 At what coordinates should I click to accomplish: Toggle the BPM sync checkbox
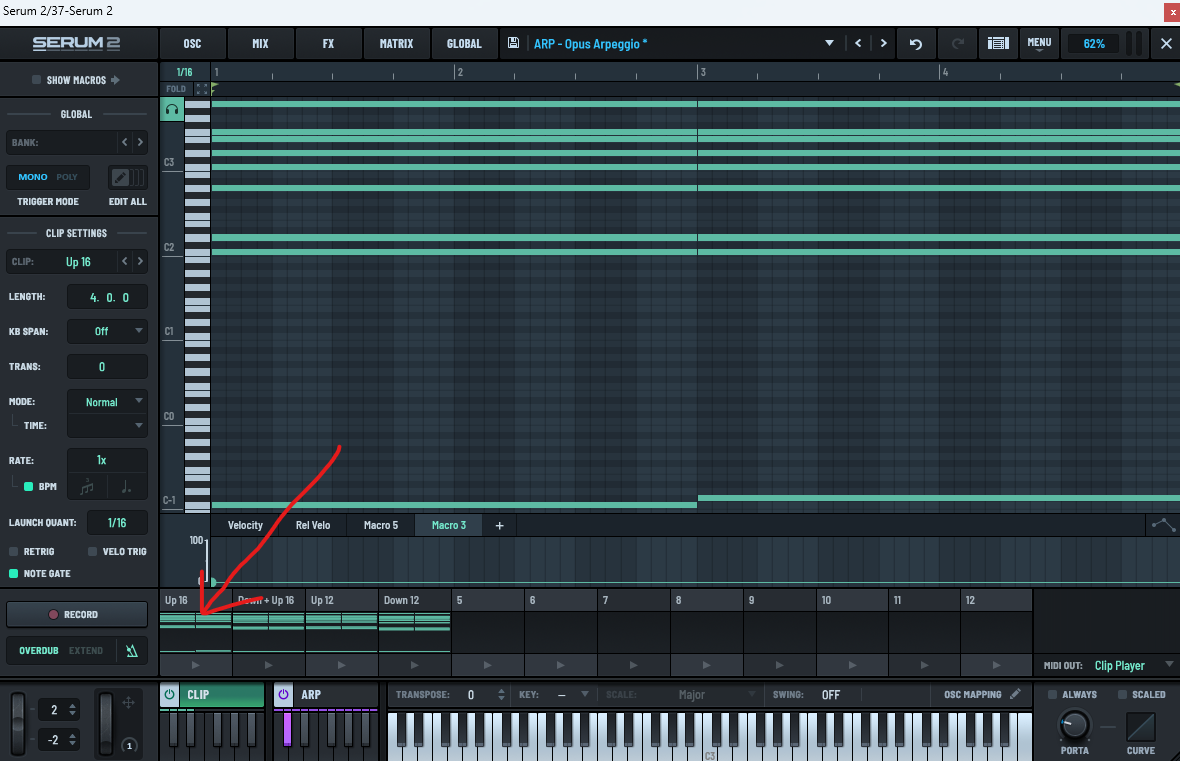tap(29, 486)
